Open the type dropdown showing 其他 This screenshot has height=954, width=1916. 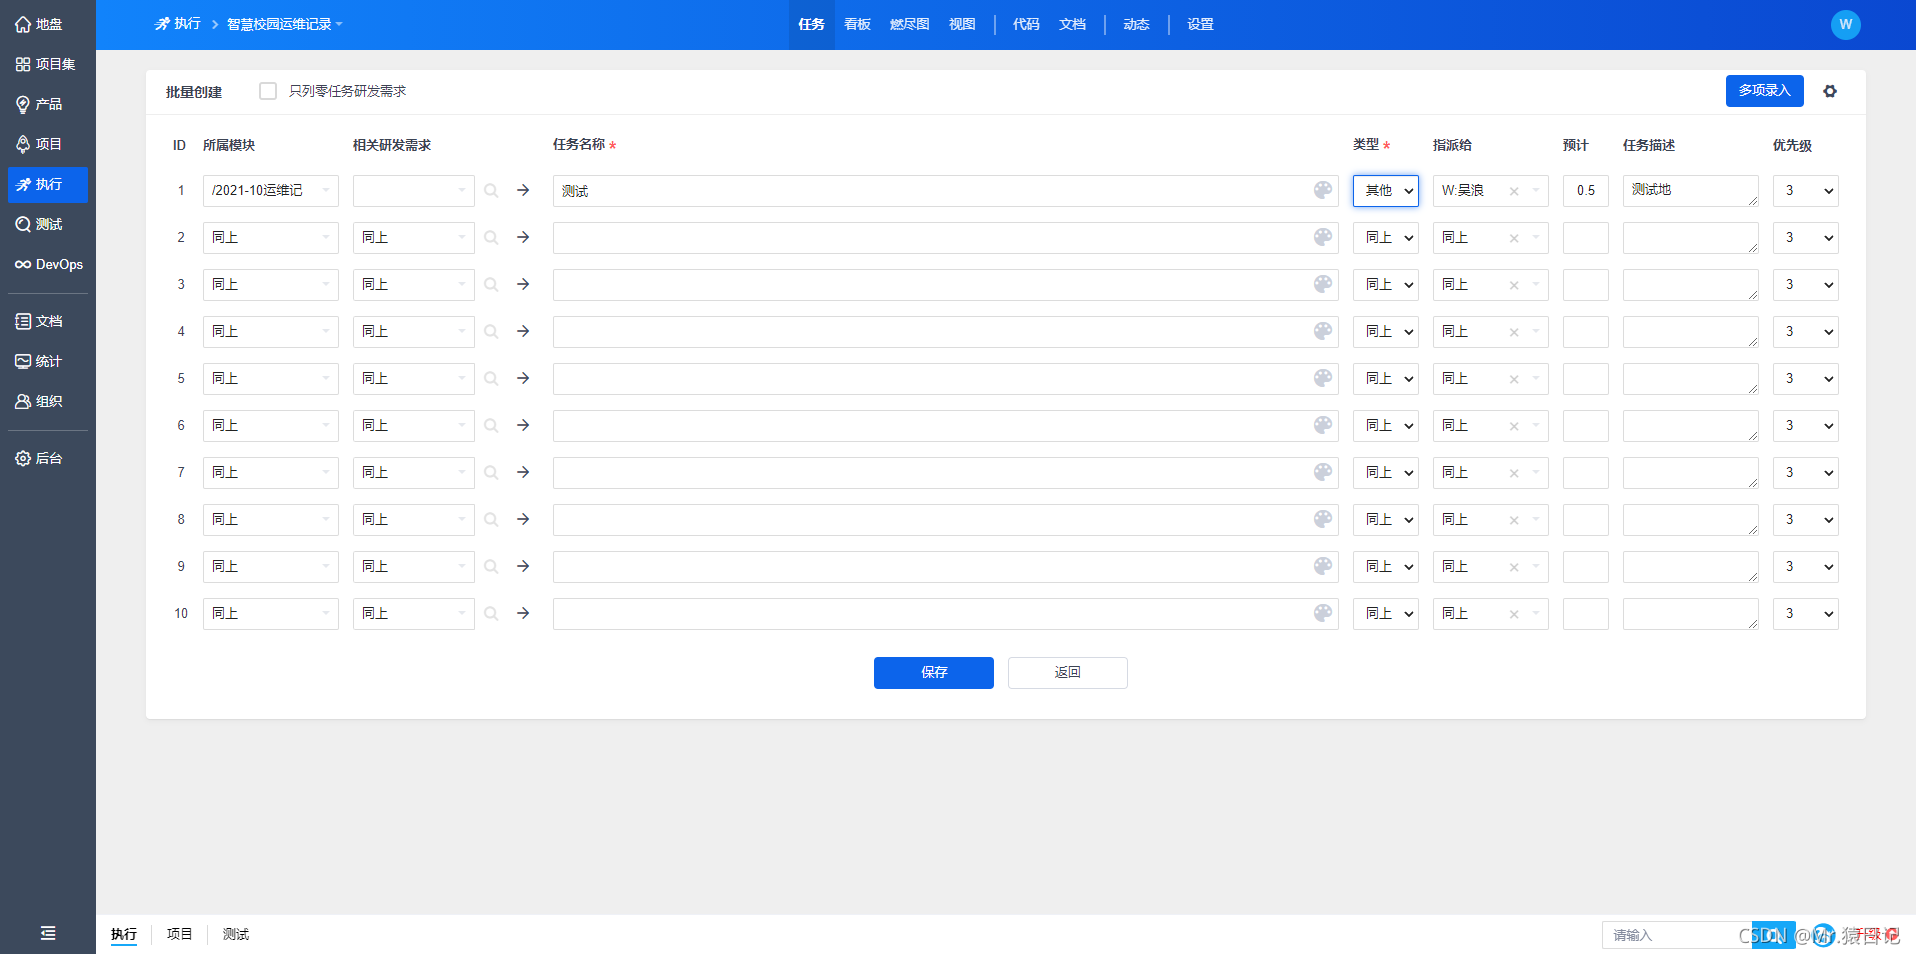click(x=1386, y=191)
